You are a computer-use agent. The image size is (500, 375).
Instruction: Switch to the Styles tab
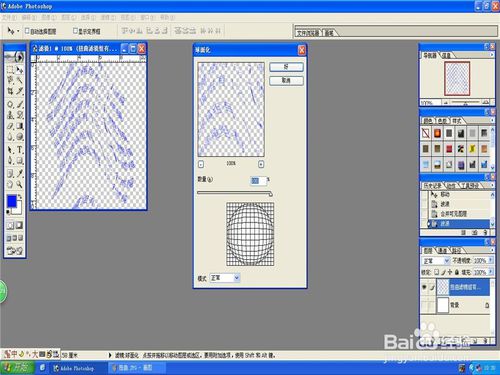(x=456, y=121)
